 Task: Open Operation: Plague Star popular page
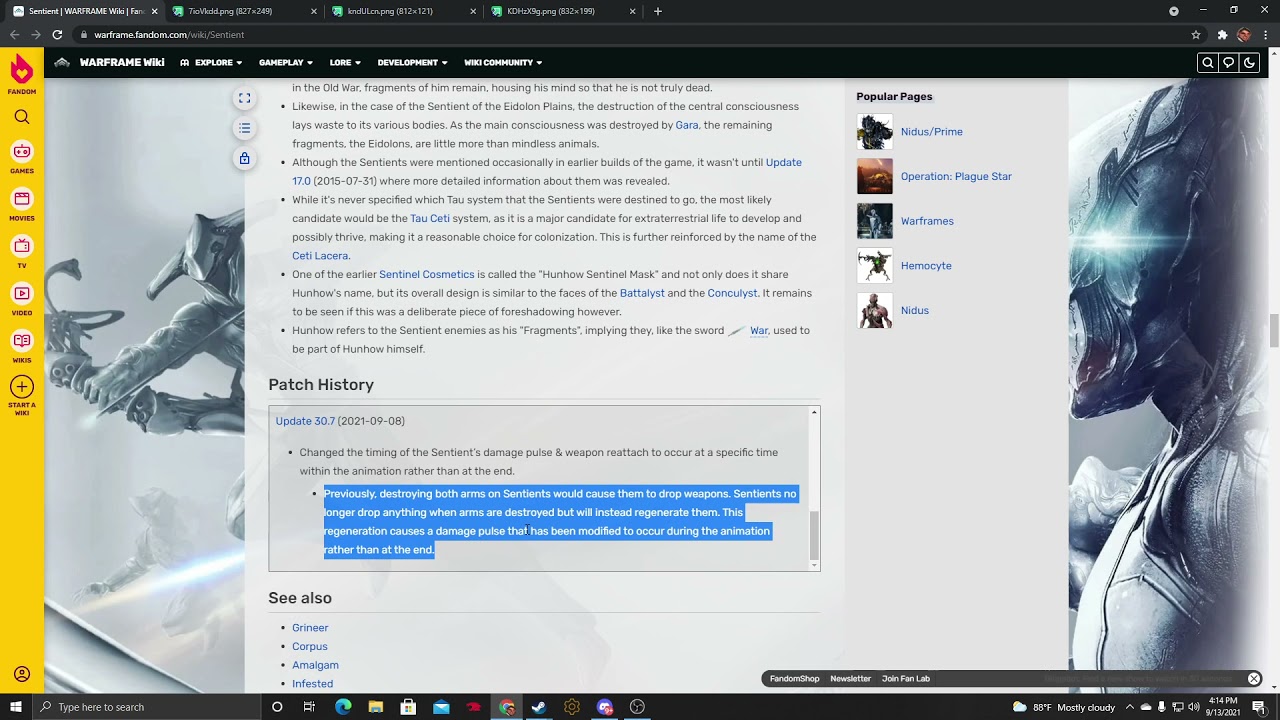click(x=956, y=177)
